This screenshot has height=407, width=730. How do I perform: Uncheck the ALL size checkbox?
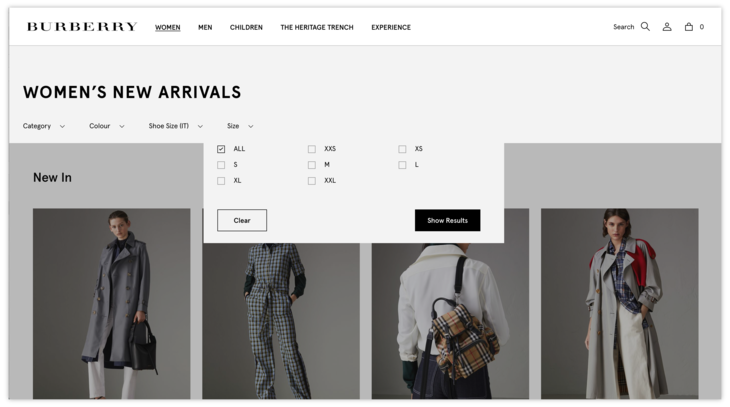point(221,149)
